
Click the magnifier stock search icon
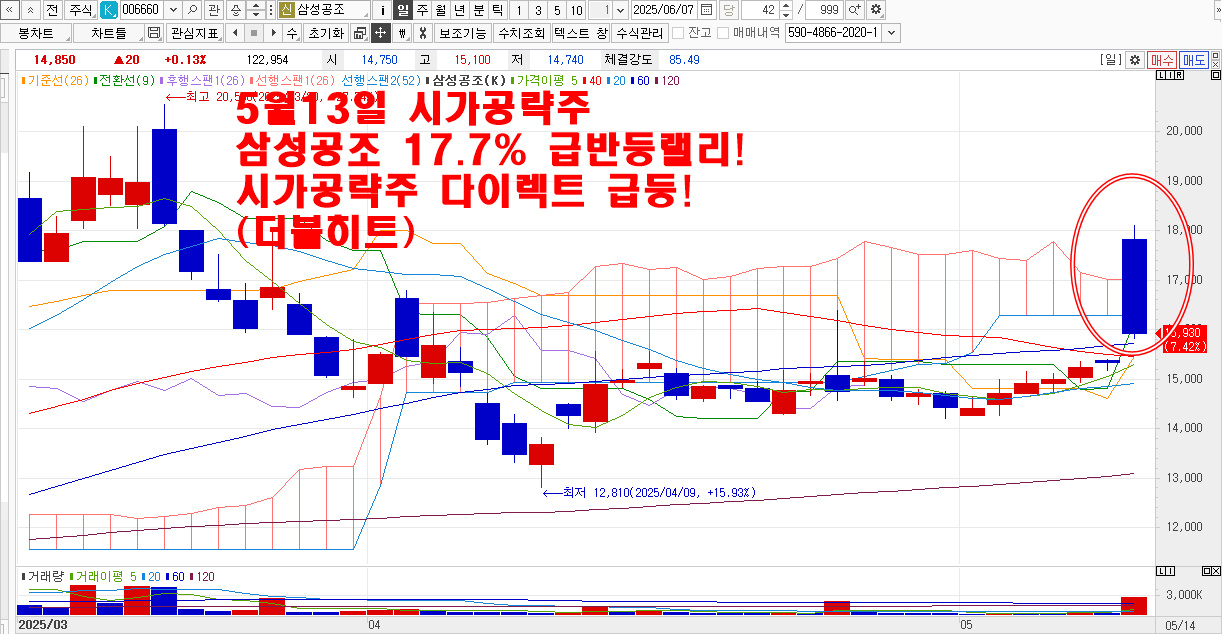193,10
